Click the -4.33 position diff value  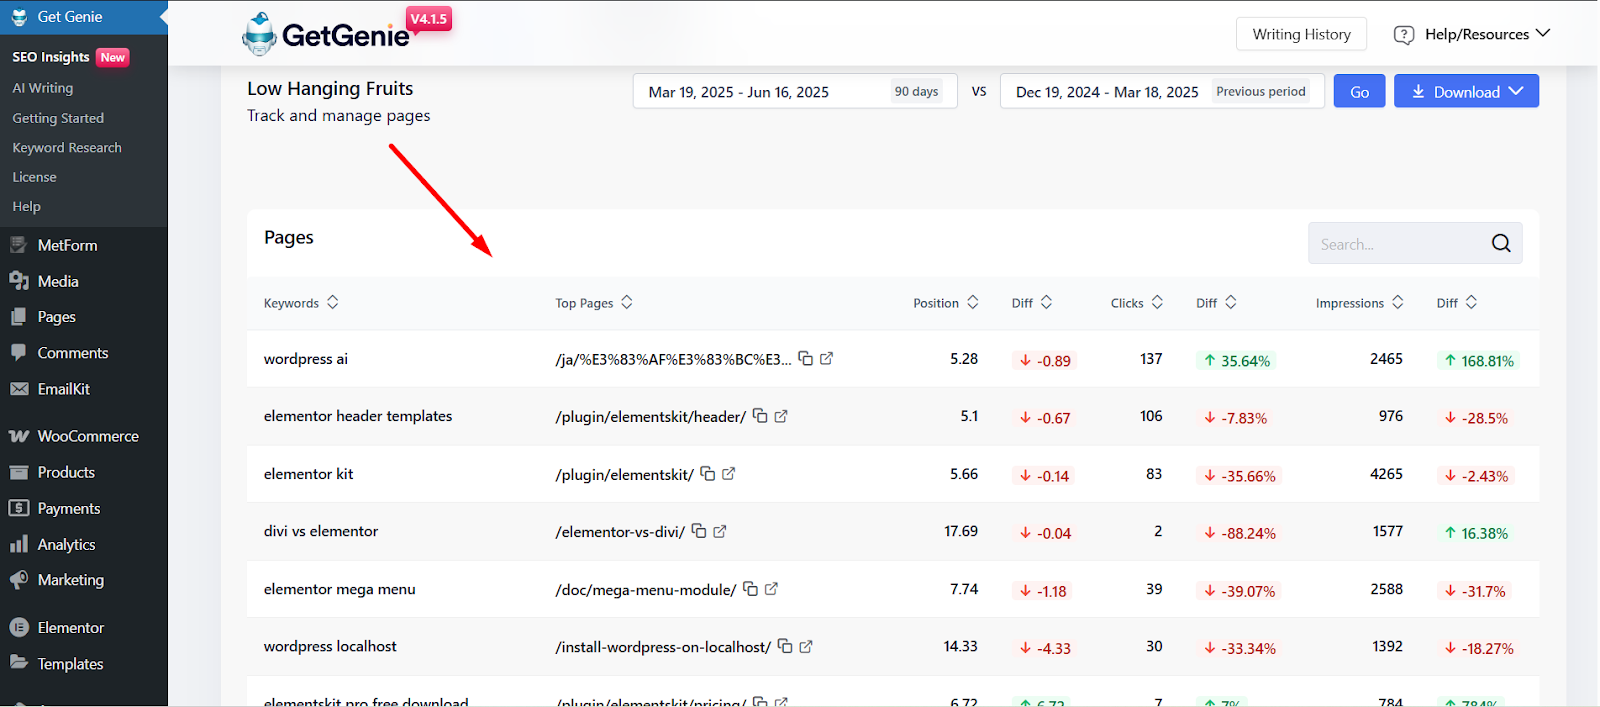click(x=1044, y=648)
